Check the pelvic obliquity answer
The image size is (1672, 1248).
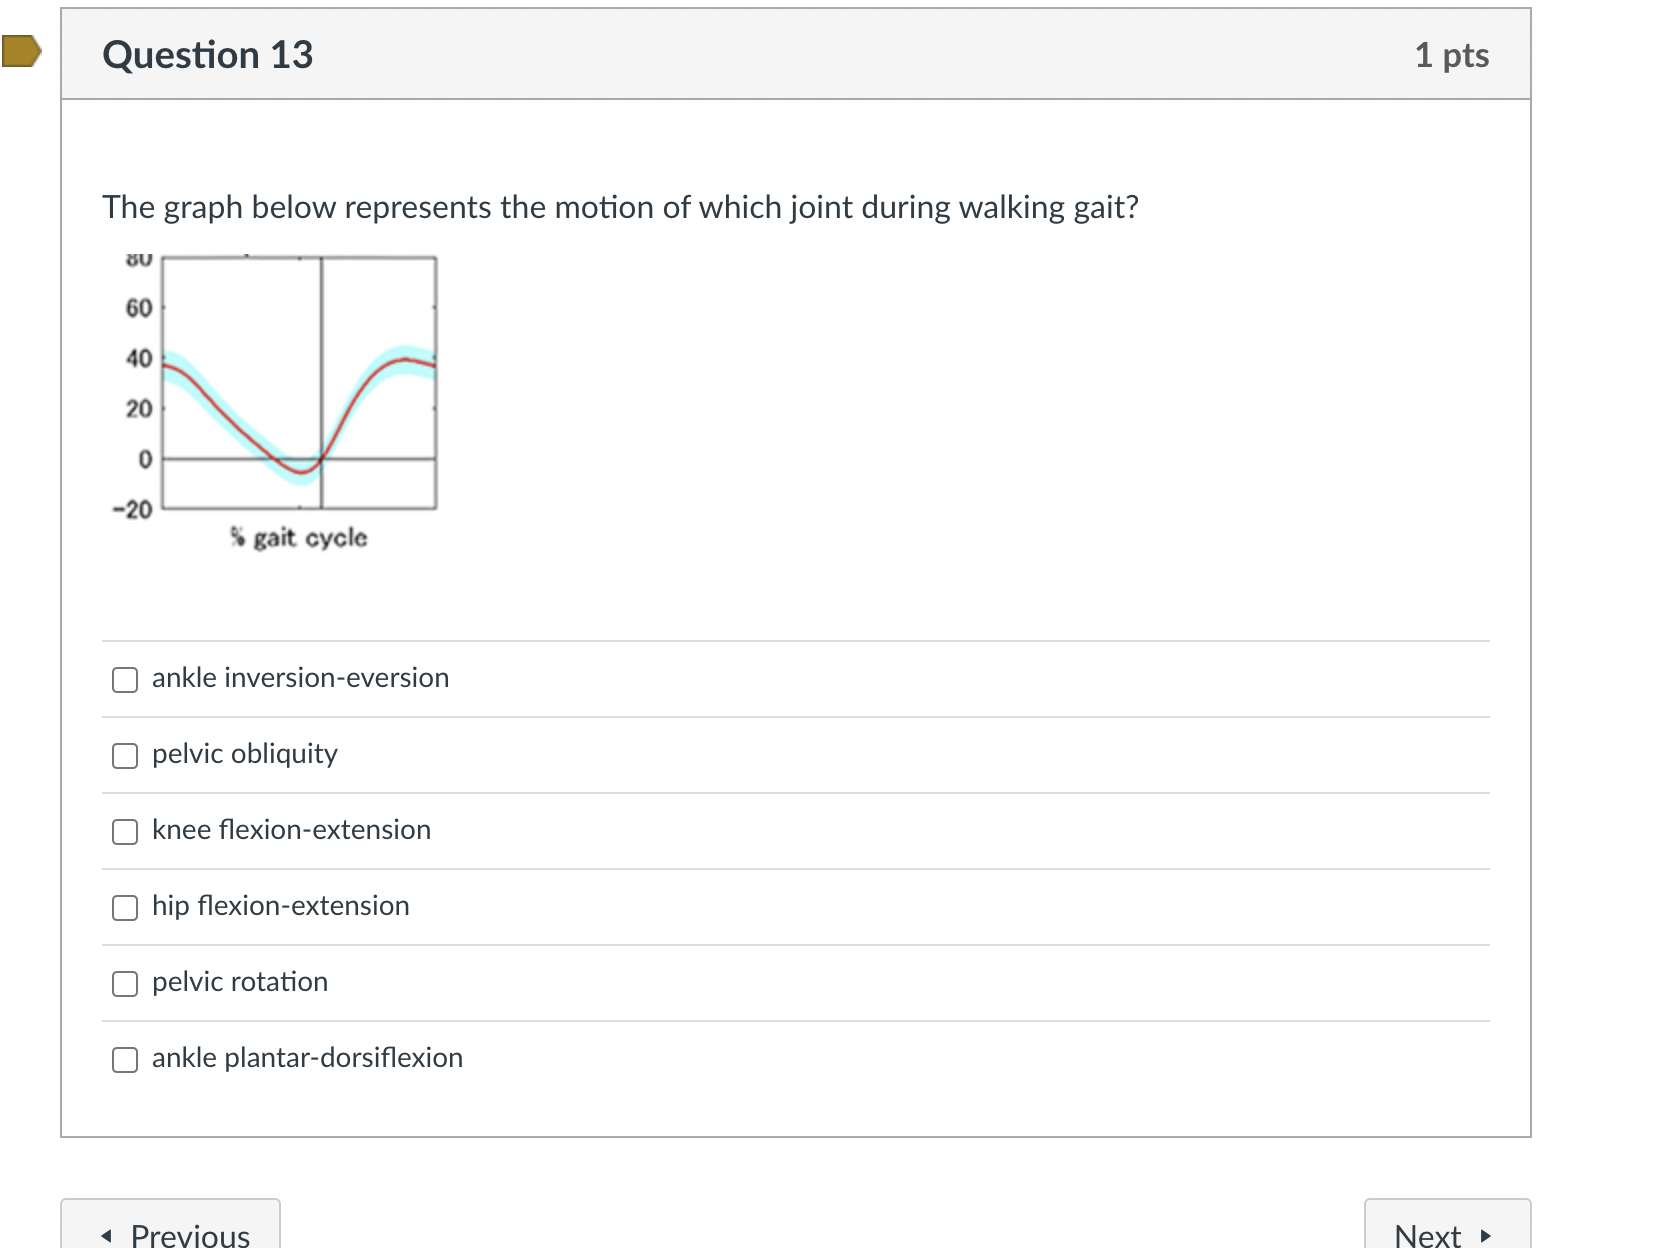[x=125, y=756]
